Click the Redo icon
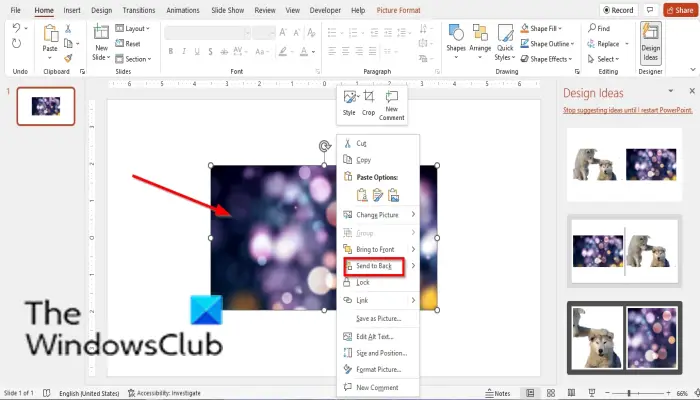The height and width of the screenshot is (400, 700). coord(17,43)
